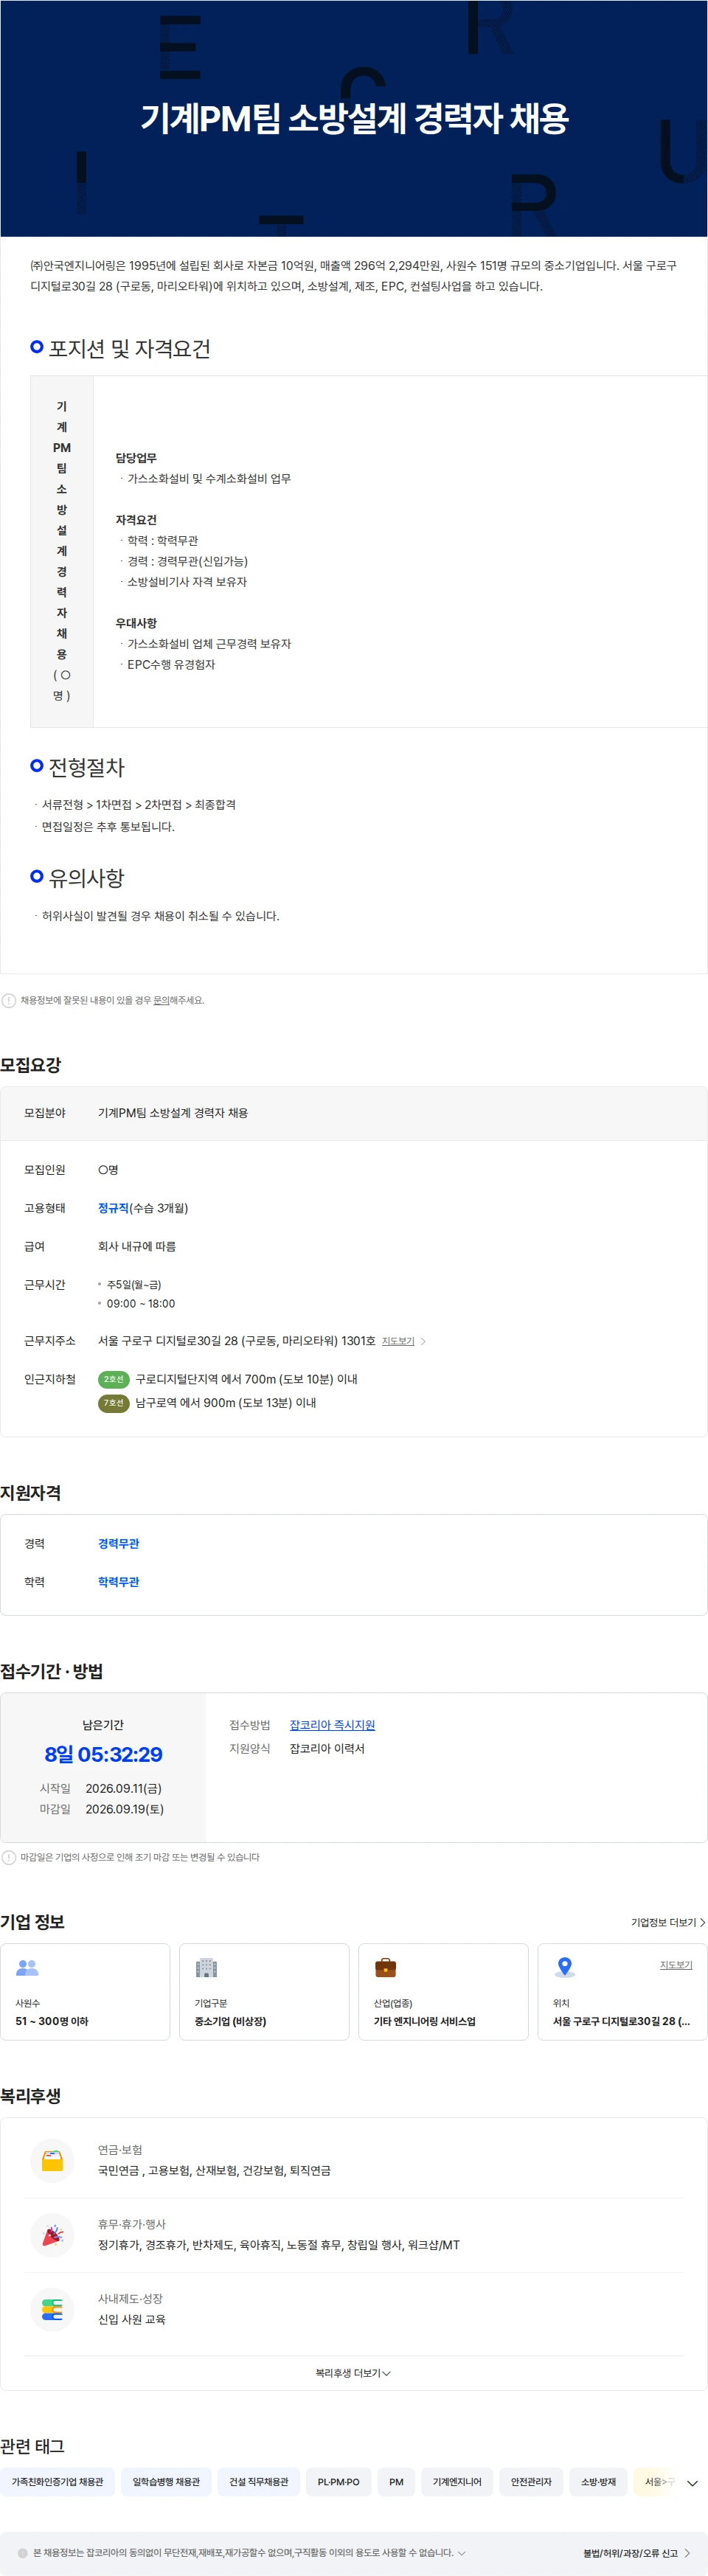Screen dimensions: 708x2576
Task: Open 기업정보 더보기 link
Action: click(x=668, y=1922)
